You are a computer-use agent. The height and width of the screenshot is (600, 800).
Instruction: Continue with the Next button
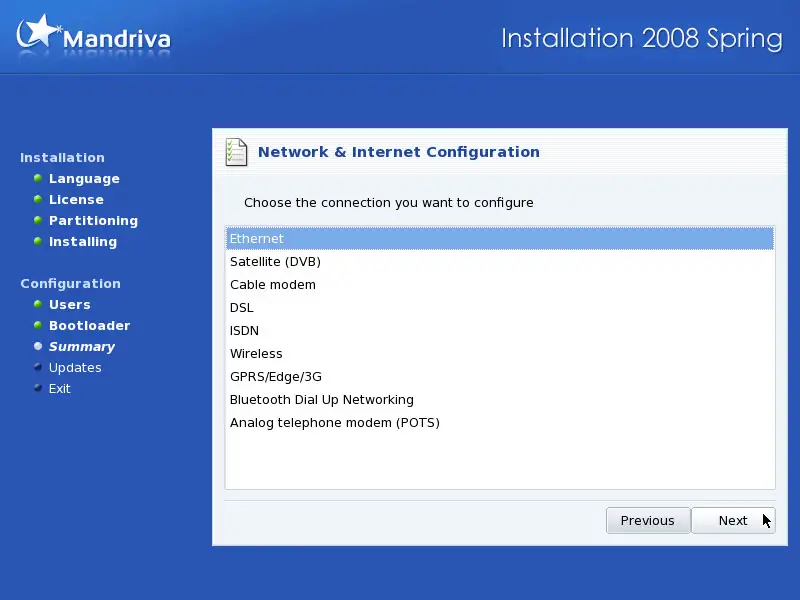tap(733, 520)
